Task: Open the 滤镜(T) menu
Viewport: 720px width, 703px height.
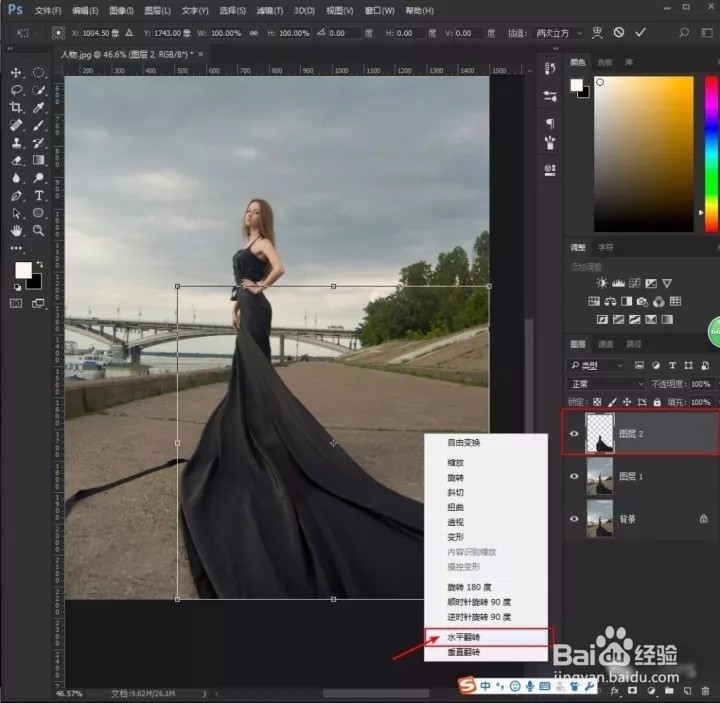Action: [270, 10]
